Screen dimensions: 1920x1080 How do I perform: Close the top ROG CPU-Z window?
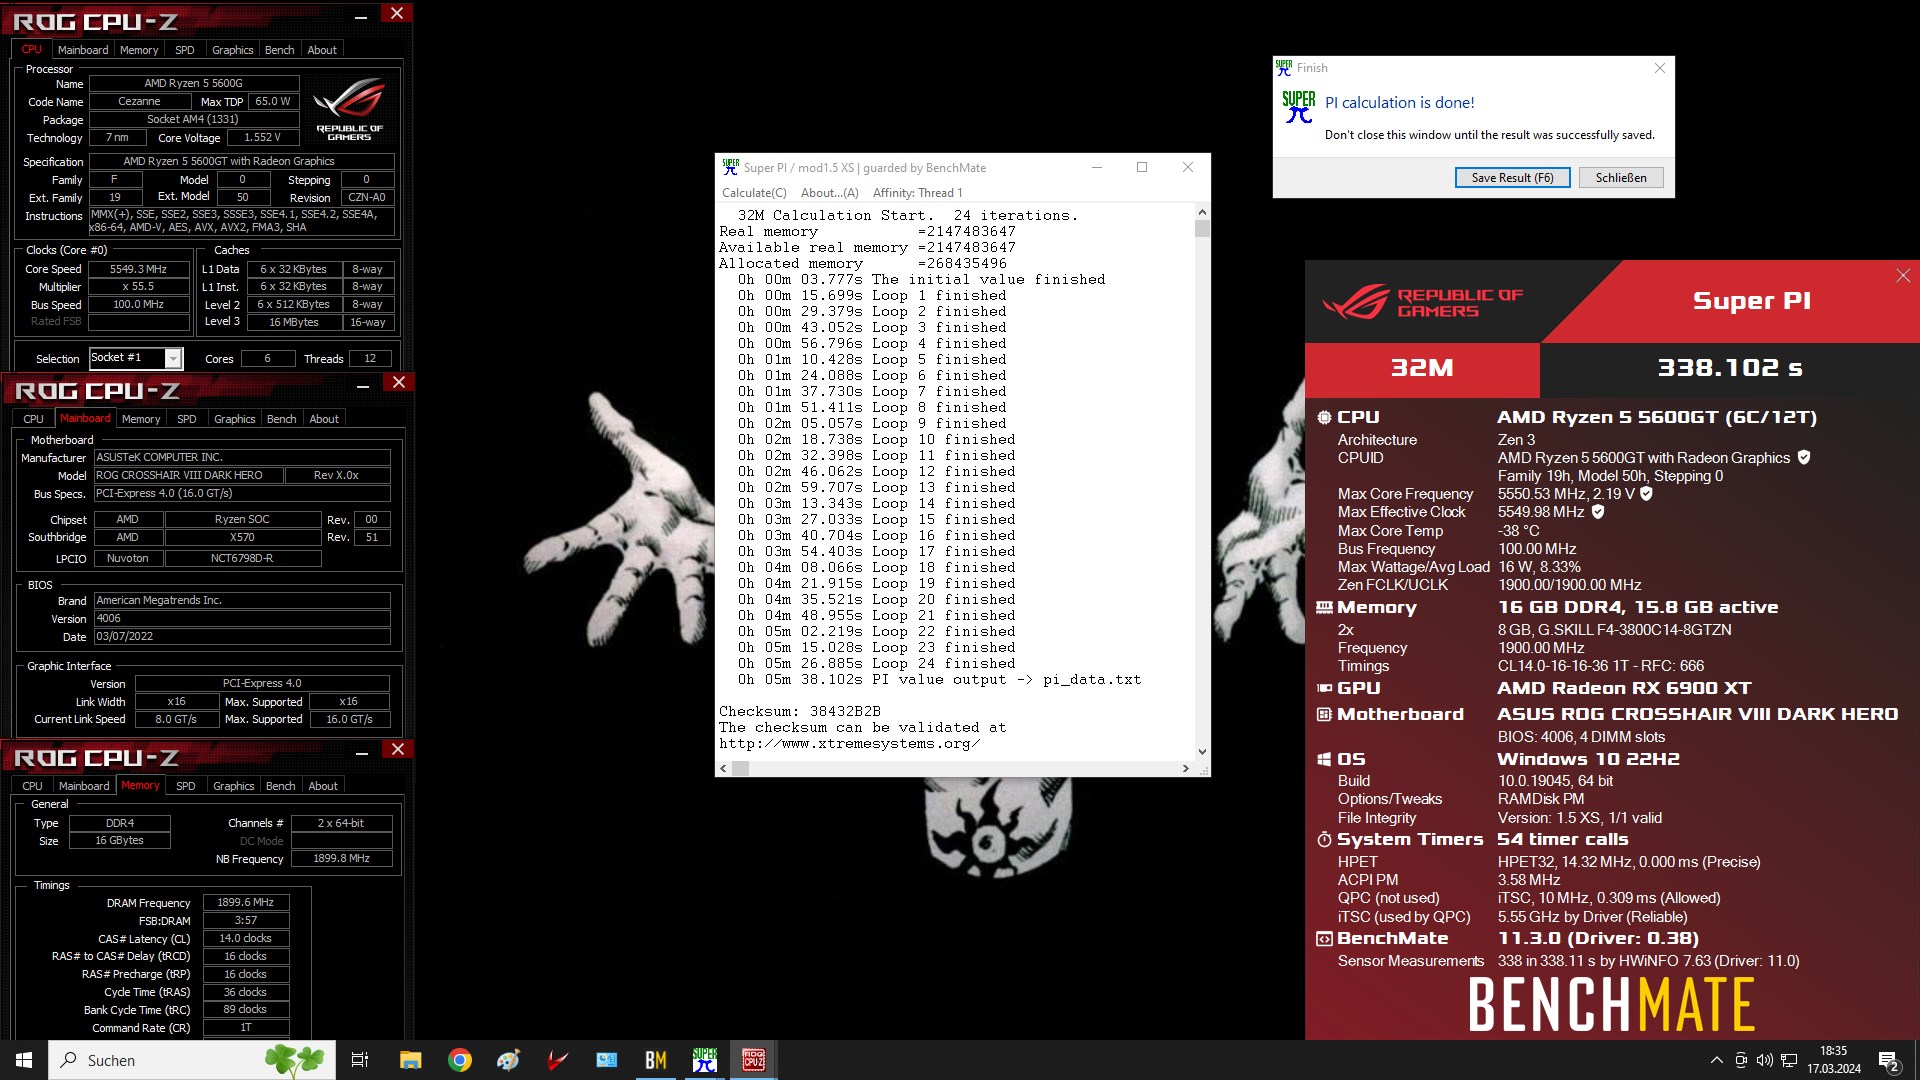[397, 13]
